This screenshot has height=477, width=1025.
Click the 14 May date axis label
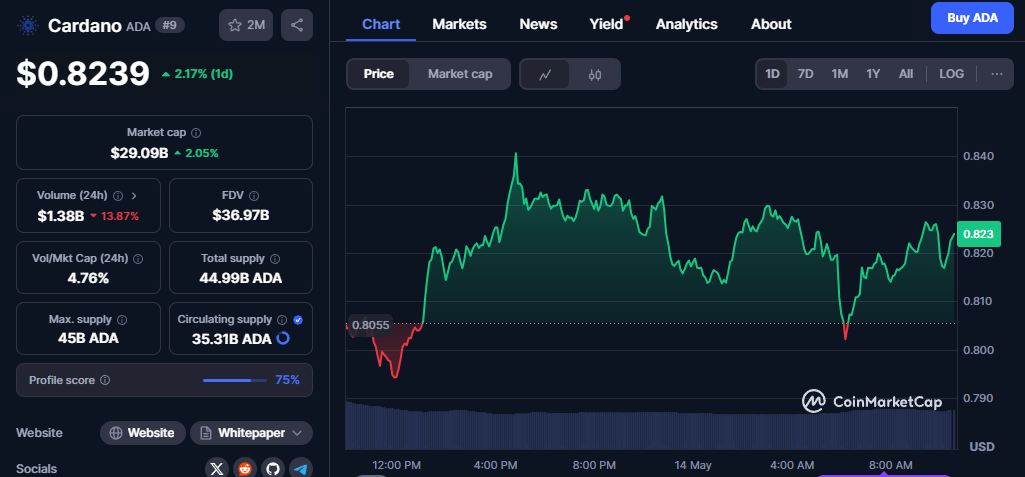click(693, 465)
